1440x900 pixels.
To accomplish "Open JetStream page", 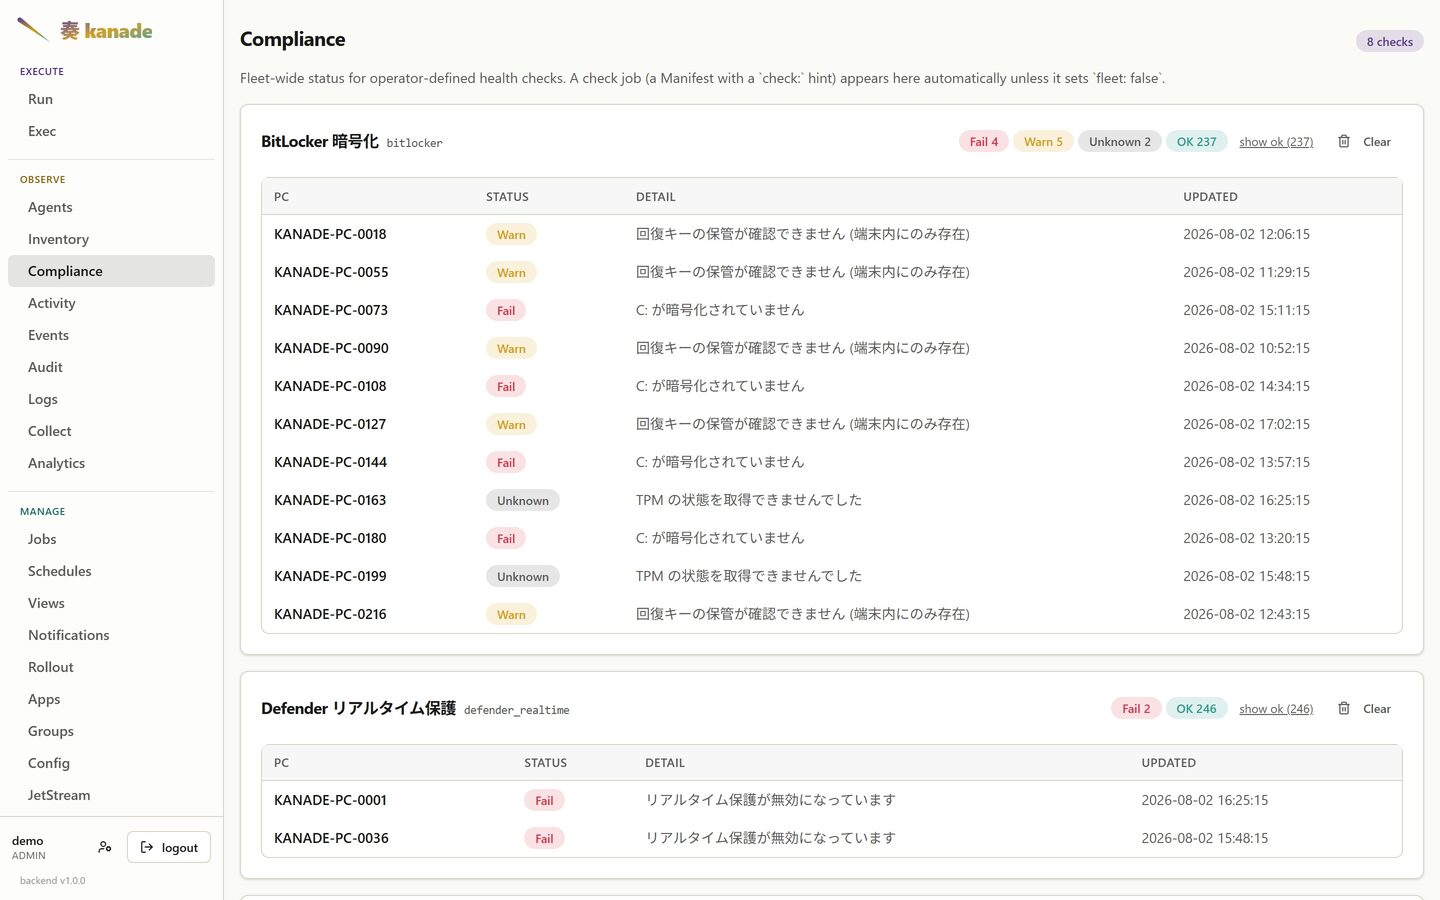I will (x=111, y=795).
